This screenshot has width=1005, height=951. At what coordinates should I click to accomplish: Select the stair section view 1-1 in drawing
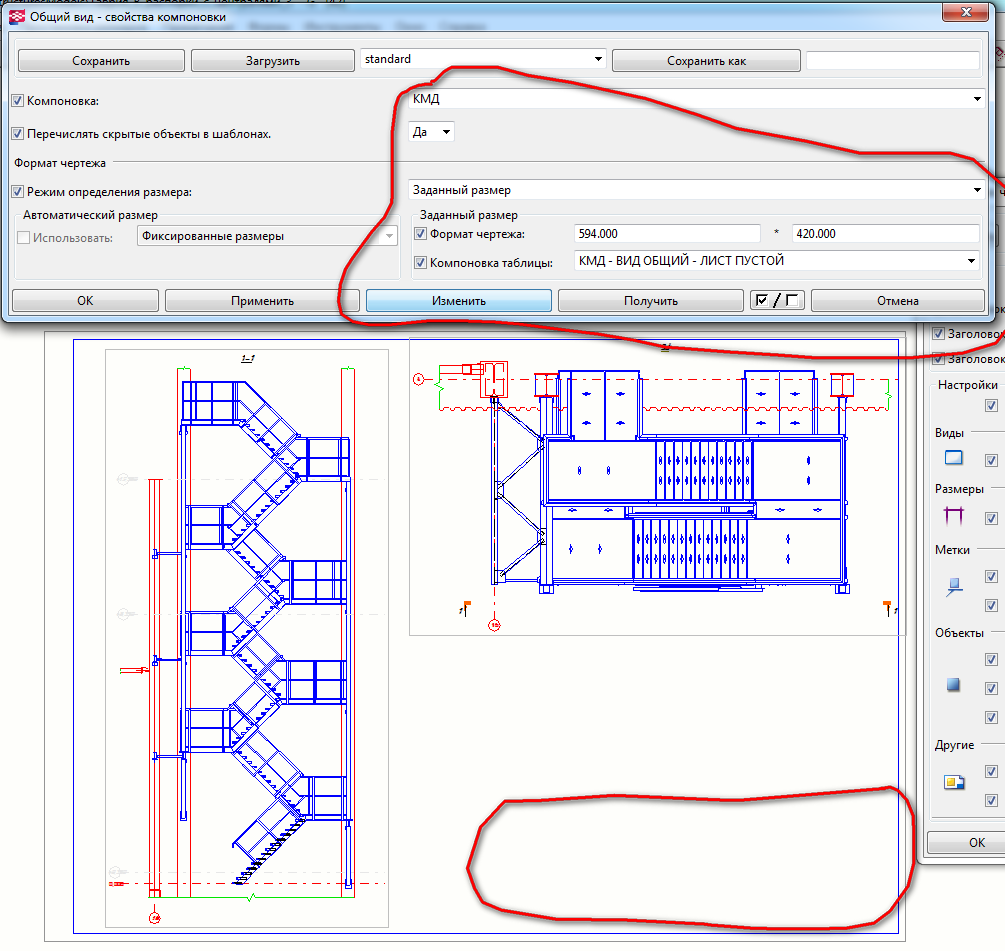click(x=246, y=640)
